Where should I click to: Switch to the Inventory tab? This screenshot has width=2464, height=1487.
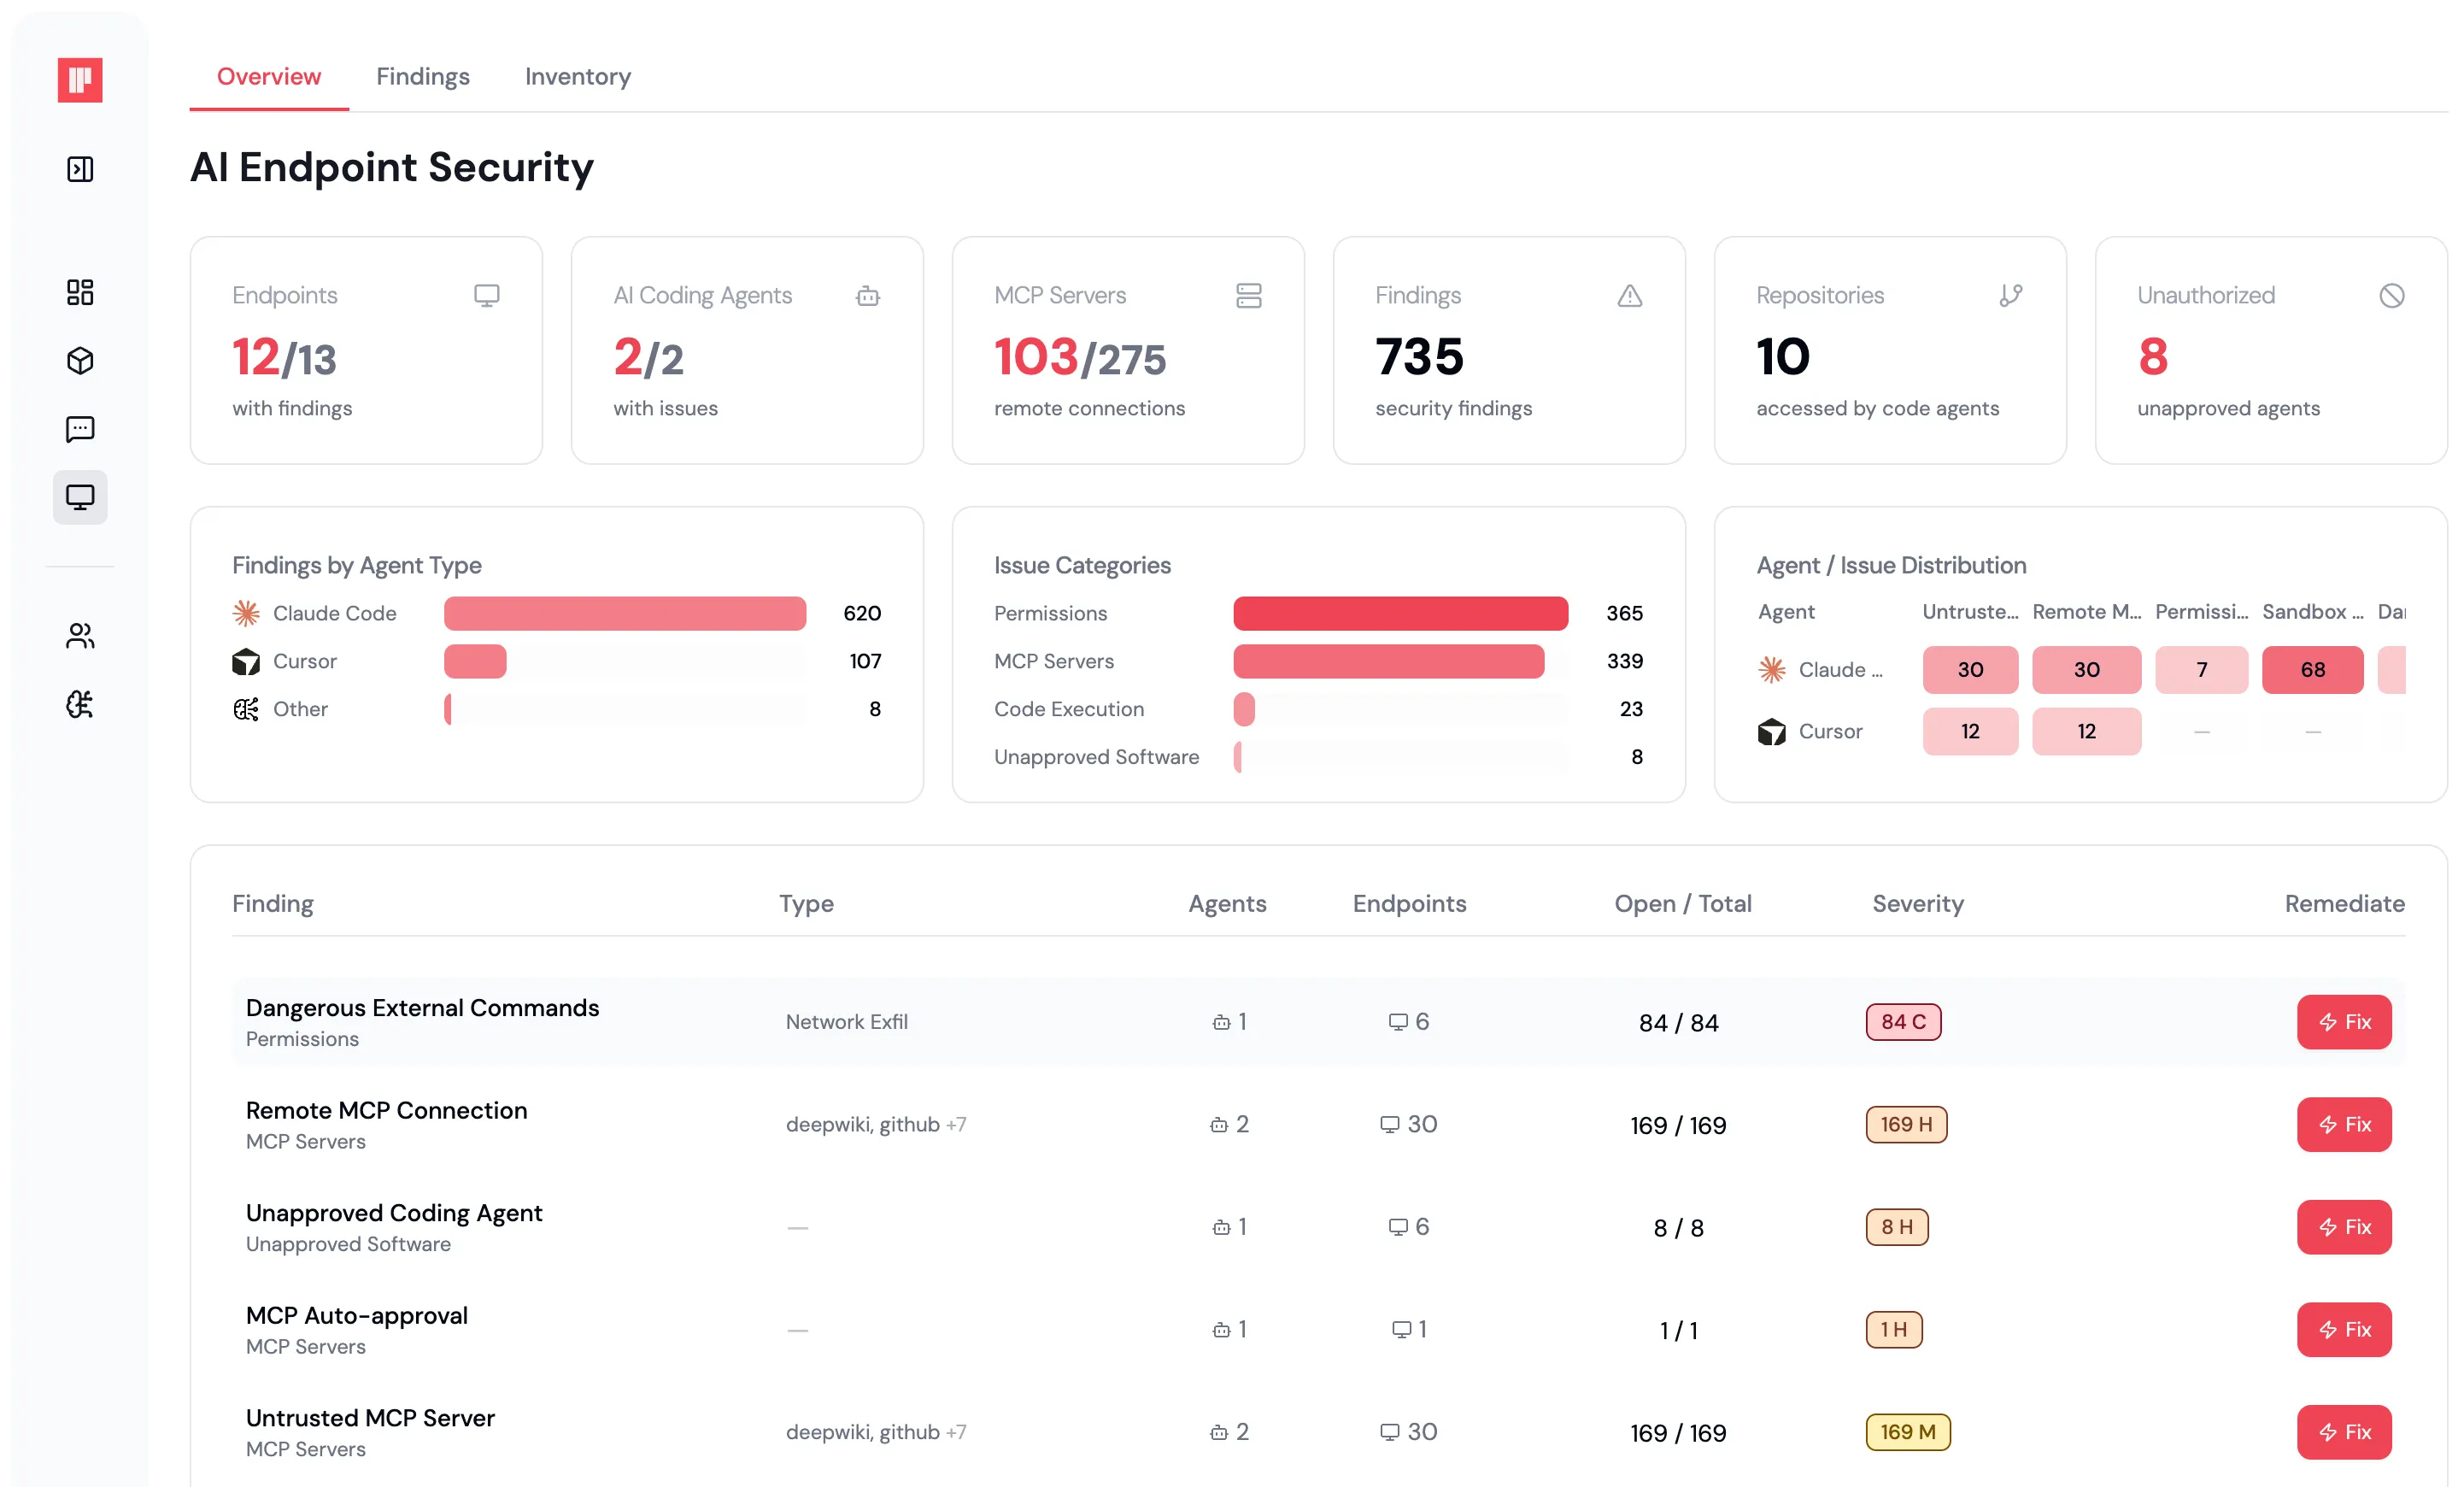pos(577,77)
